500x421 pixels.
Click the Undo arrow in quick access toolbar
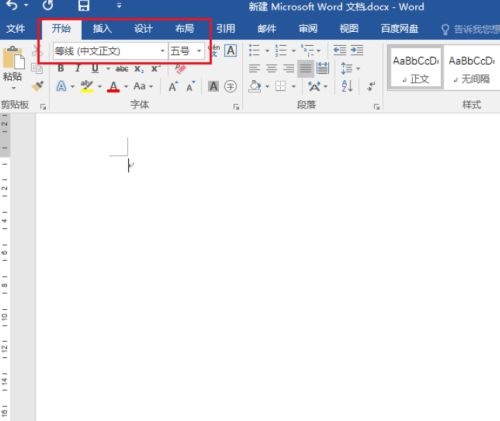[12, 5]
